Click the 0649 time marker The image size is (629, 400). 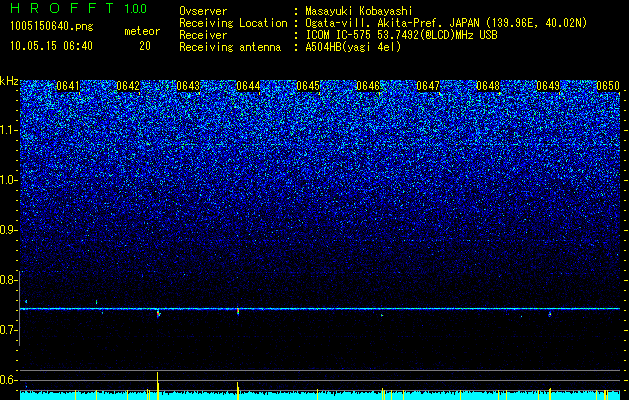[548, 86]
